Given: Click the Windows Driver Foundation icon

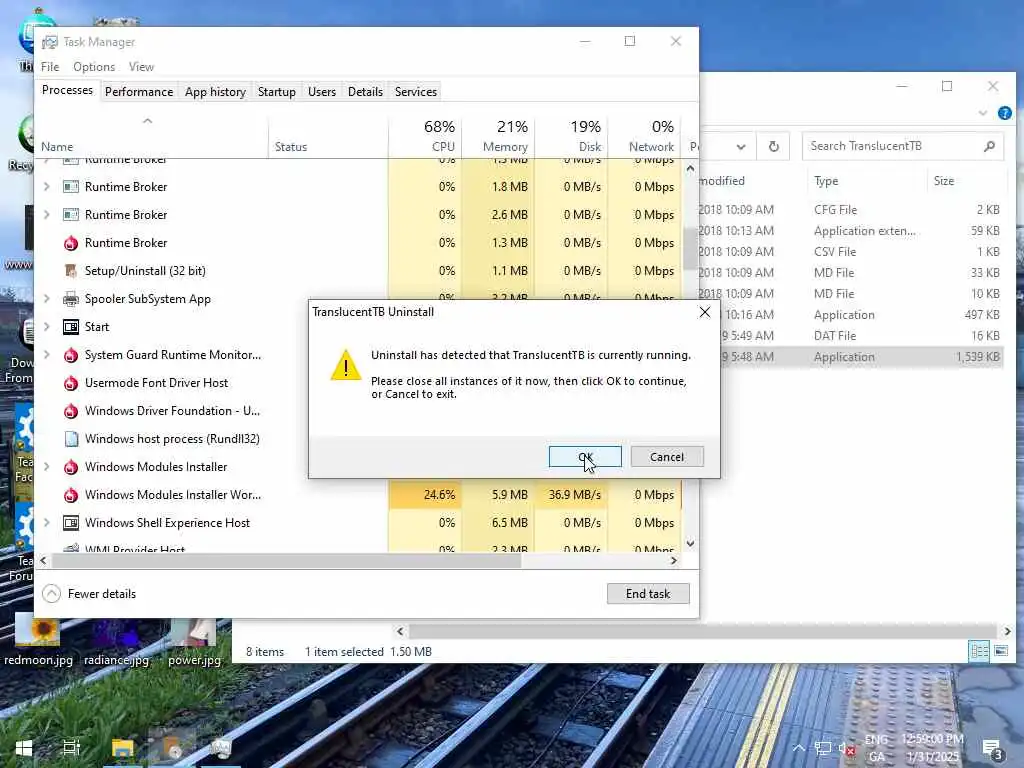Looking at the screenshot, I should (x=71, y=411).
